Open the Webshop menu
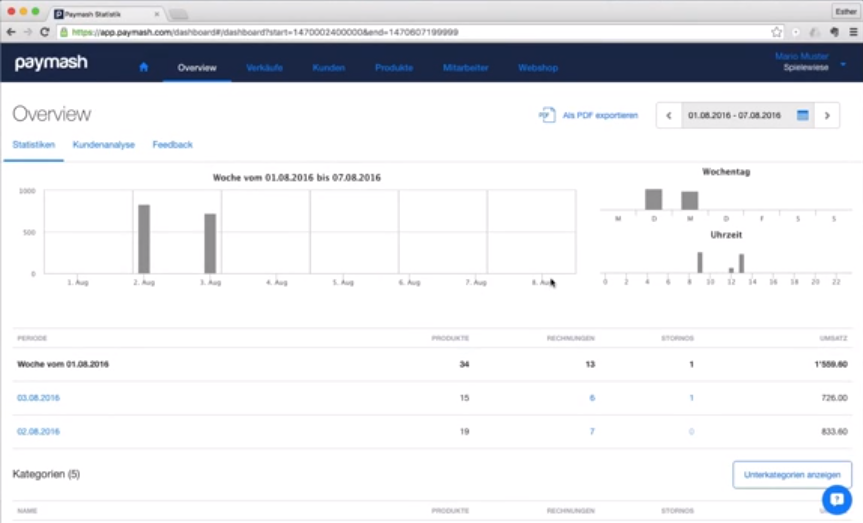863x523 pixels. [537, 68]
